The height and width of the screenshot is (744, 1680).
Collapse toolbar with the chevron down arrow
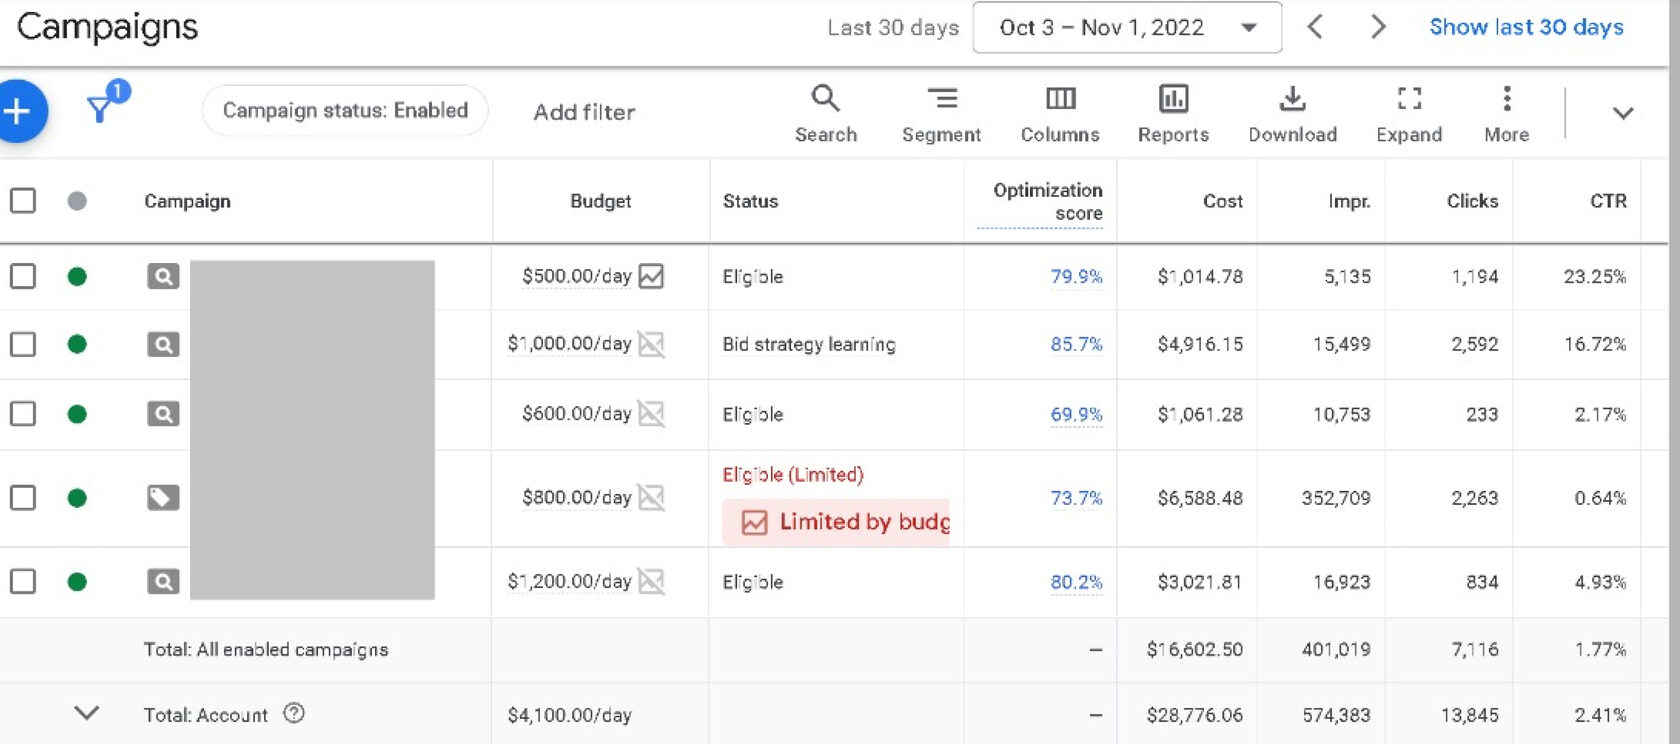pos(1623,113)
